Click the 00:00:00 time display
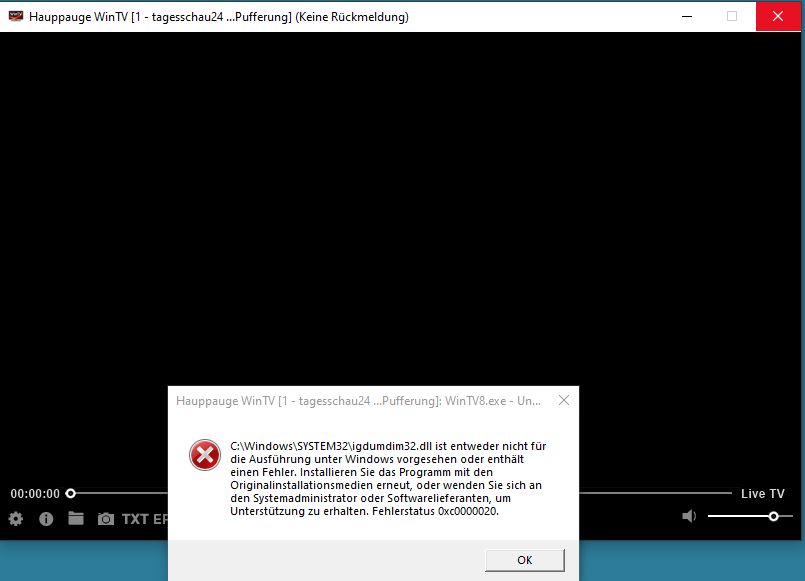Screen dimensions: 805x581 point(35,494)
